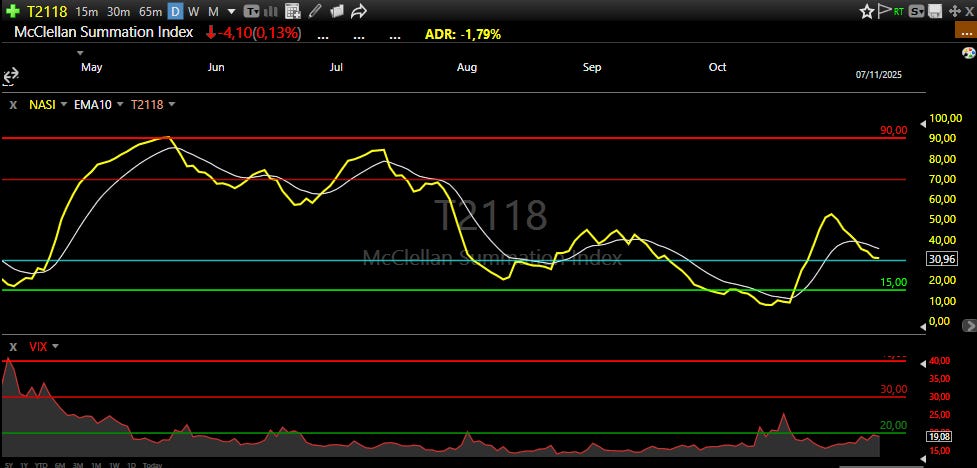
Task: Click the green plus add-symbol icon
Action: tap(12, 11)
